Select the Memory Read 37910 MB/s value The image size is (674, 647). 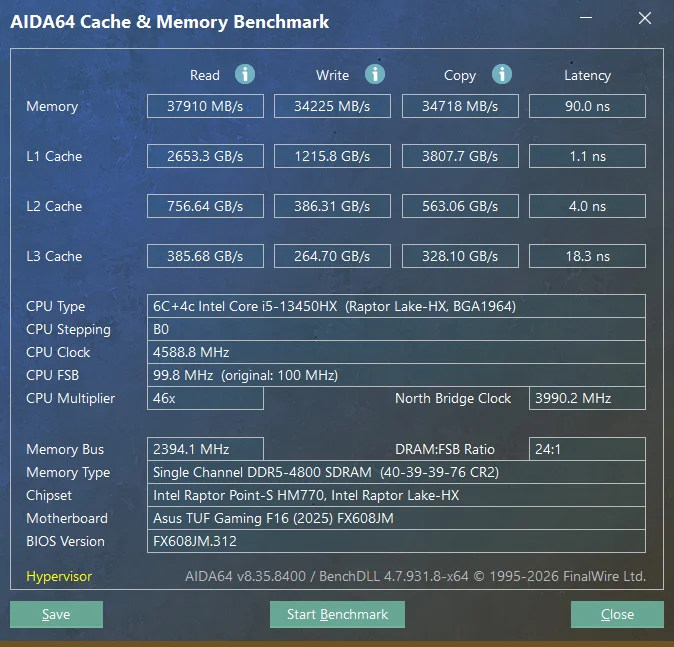pyautogui.click(x=205, y=106)
